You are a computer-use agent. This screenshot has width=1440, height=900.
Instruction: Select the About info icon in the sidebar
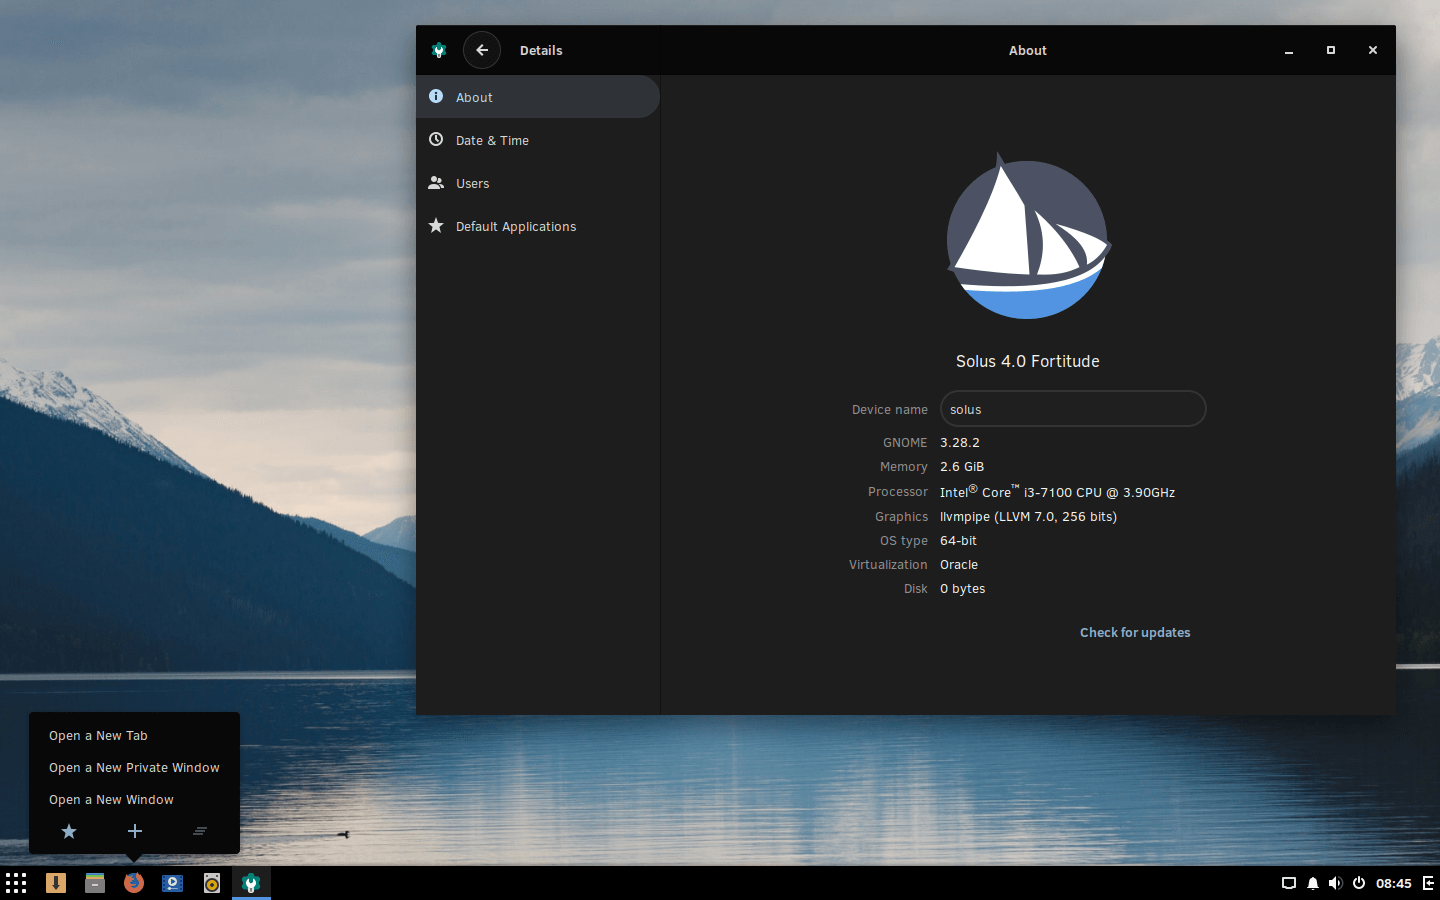click(x=436, y=96)
